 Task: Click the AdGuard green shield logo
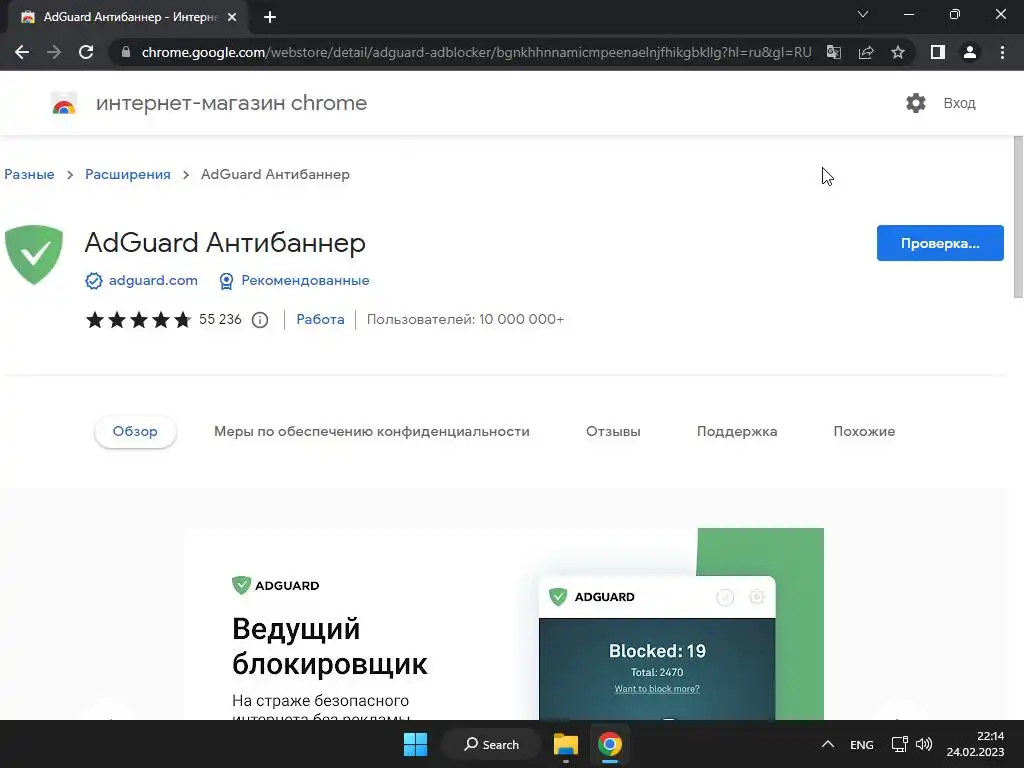pyautogui.click(x=34, y=254)
